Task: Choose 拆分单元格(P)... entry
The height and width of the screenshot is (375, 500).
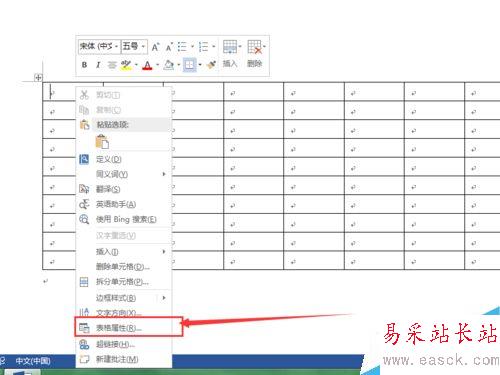Action: (124, 282)
